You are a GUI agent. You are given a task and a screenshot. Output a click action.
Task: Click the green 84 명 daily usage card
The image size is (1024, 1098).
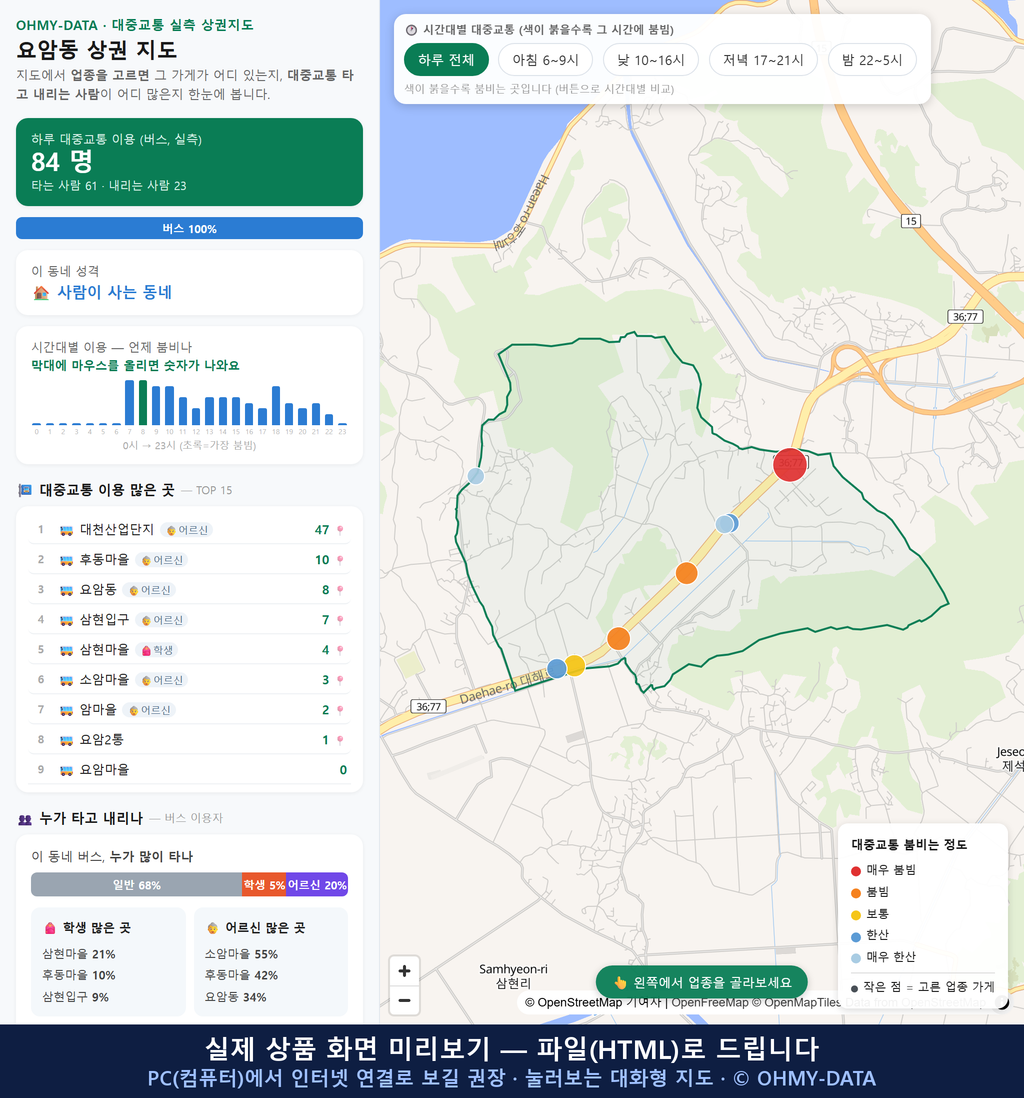[x=189, y=162]
